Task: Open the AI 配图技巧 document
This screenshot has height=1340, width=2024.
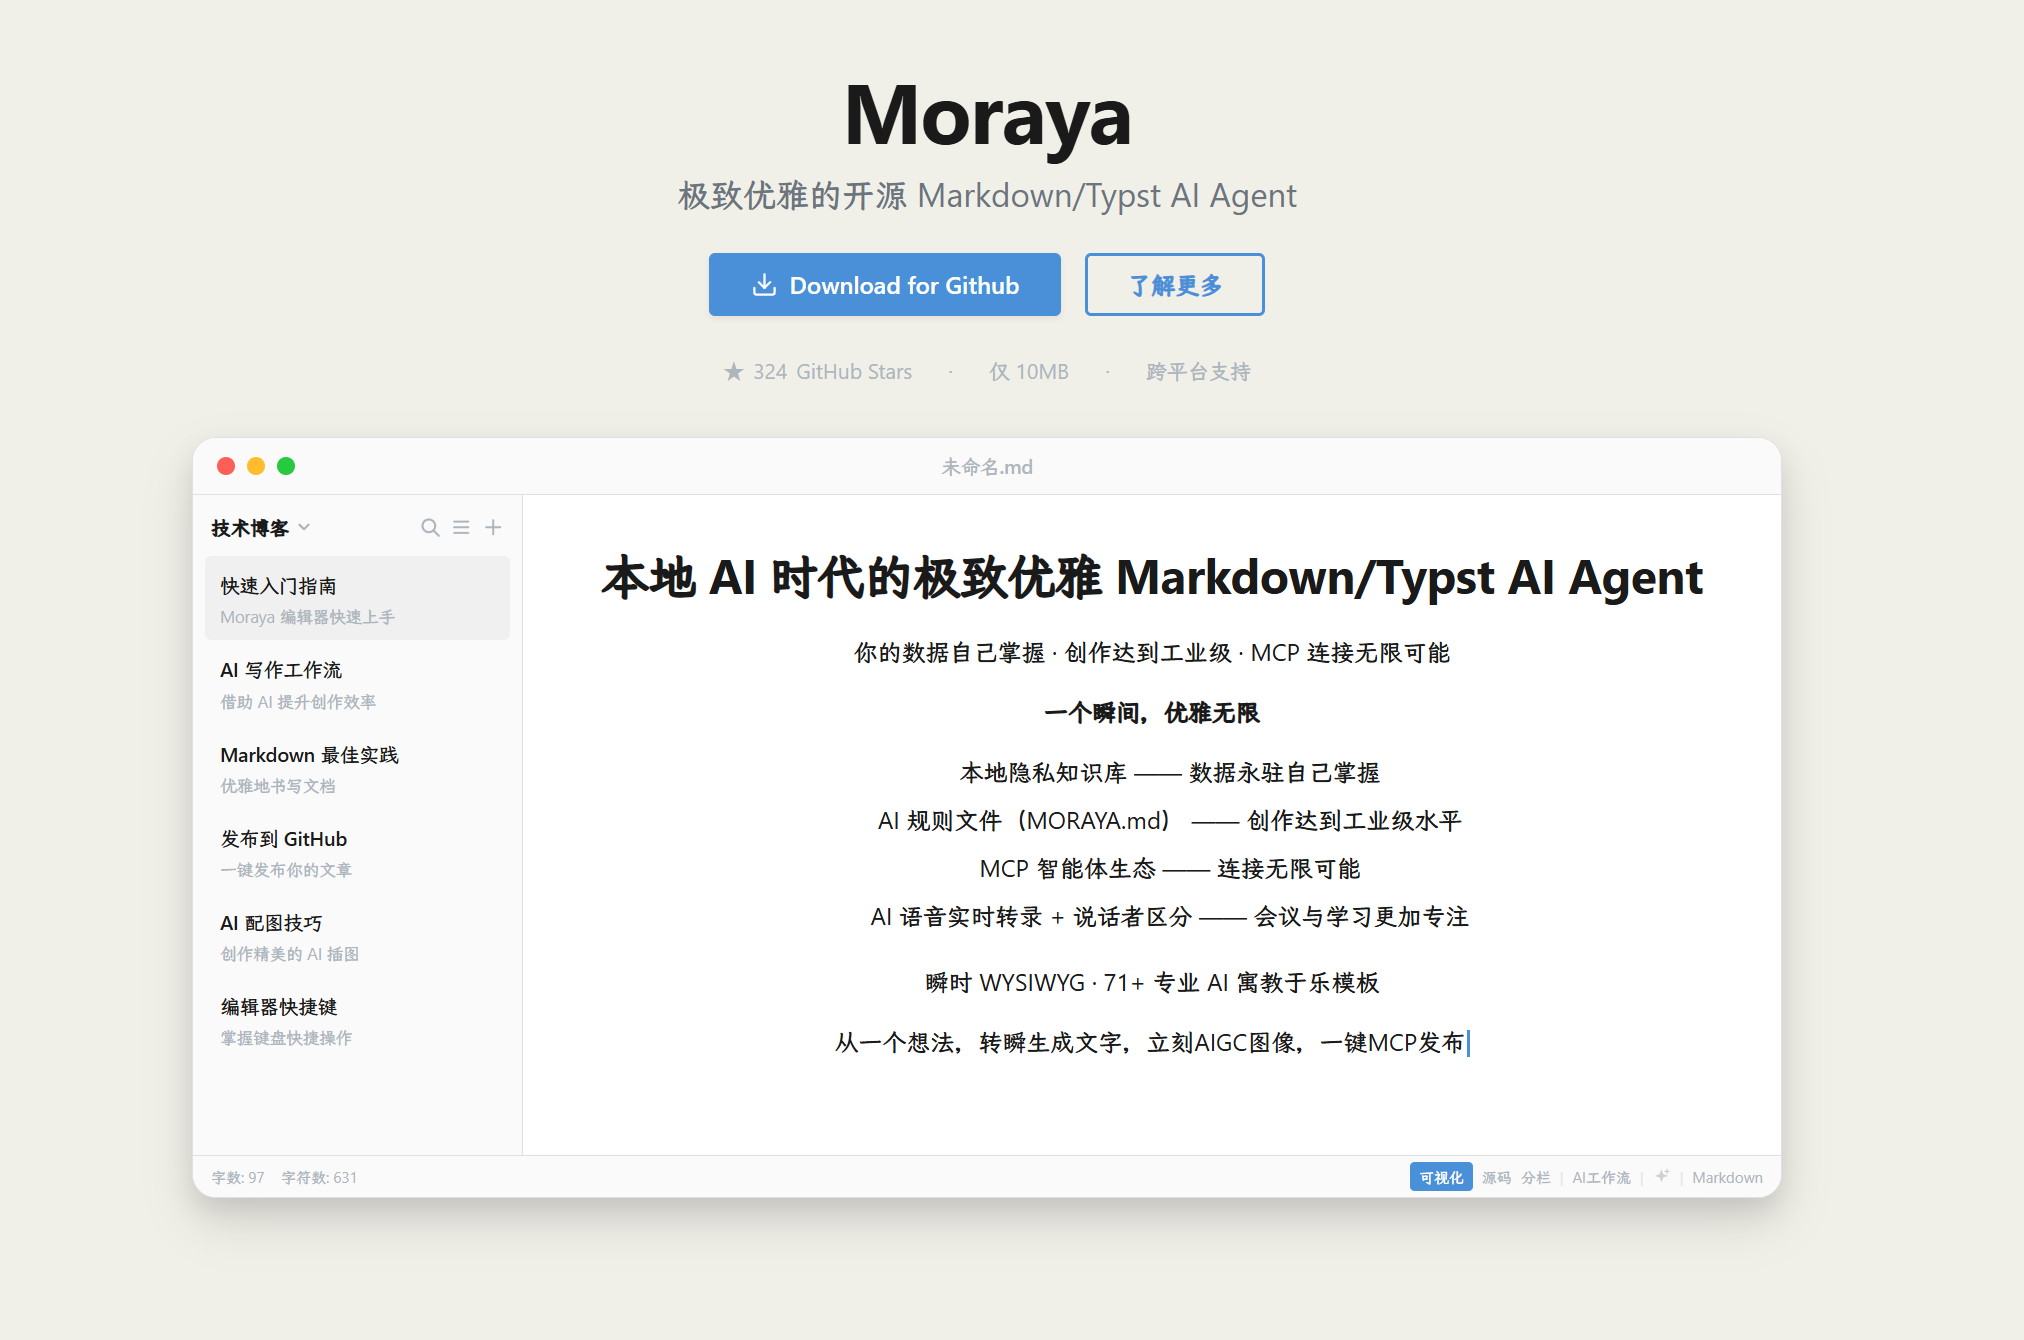Action: point(357,937)
